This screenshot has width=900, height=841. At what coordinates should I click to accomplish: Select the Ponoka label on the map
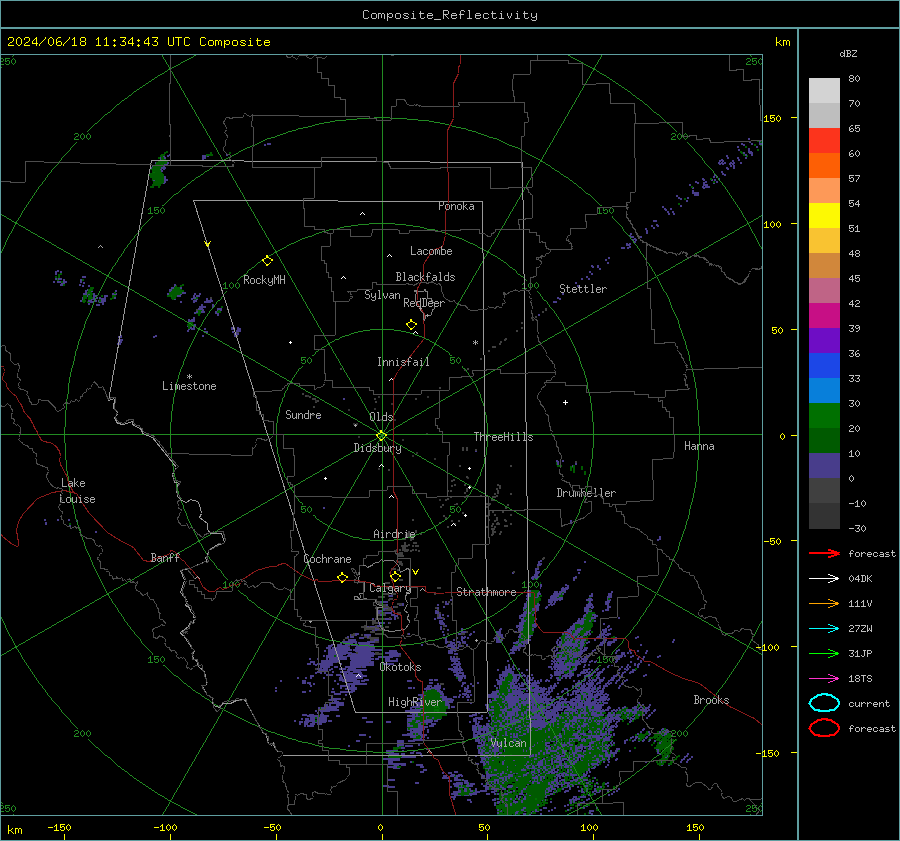point(456,206)
